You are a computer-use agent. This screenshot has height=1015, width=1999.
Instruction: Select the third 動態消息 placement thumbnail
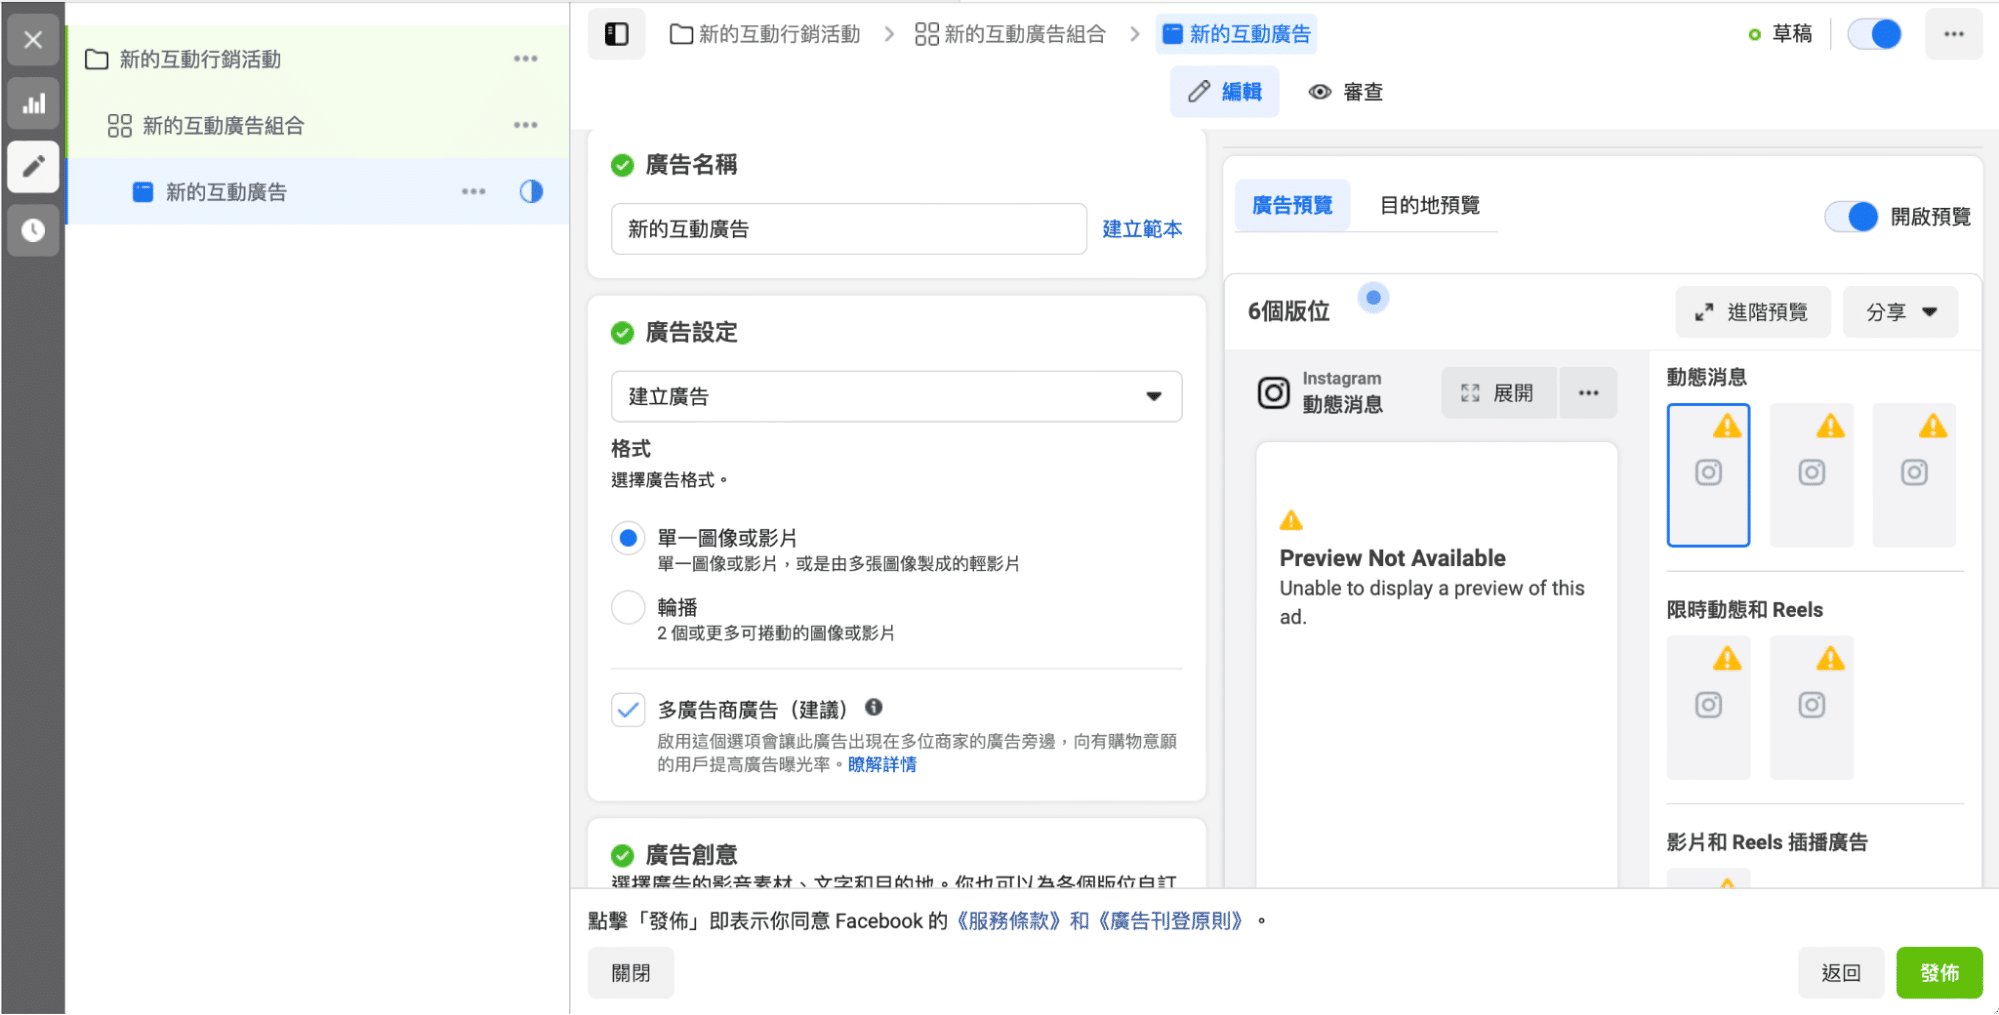1914,475
